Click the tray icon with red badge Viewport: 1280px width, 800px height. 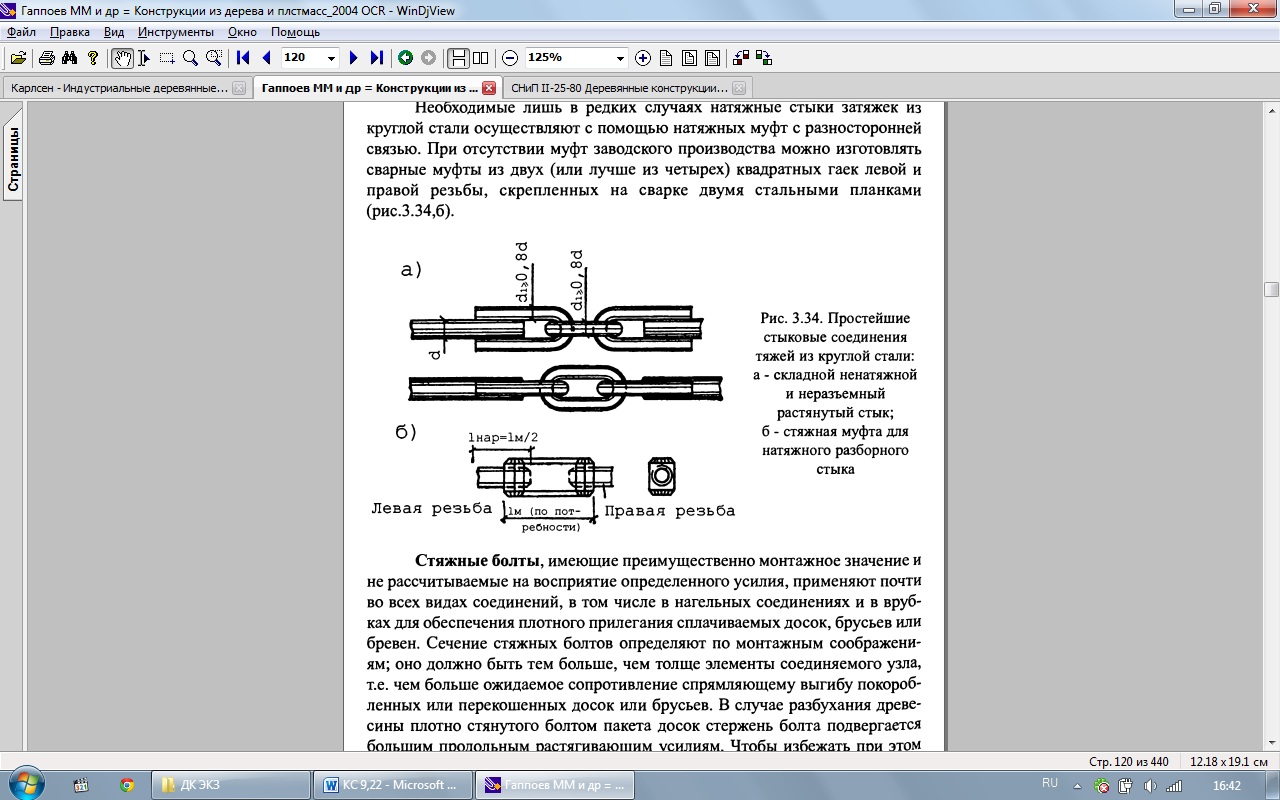point(1101,785)
